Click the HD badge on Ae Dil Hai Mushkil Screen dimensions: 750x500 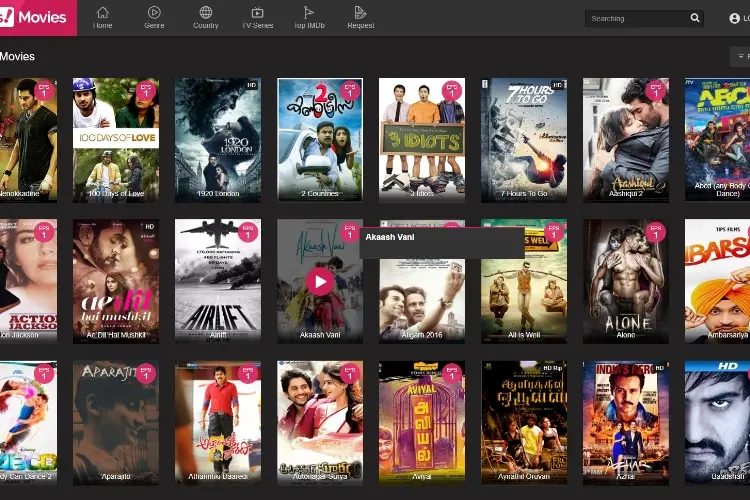click(x=150, y=226)
